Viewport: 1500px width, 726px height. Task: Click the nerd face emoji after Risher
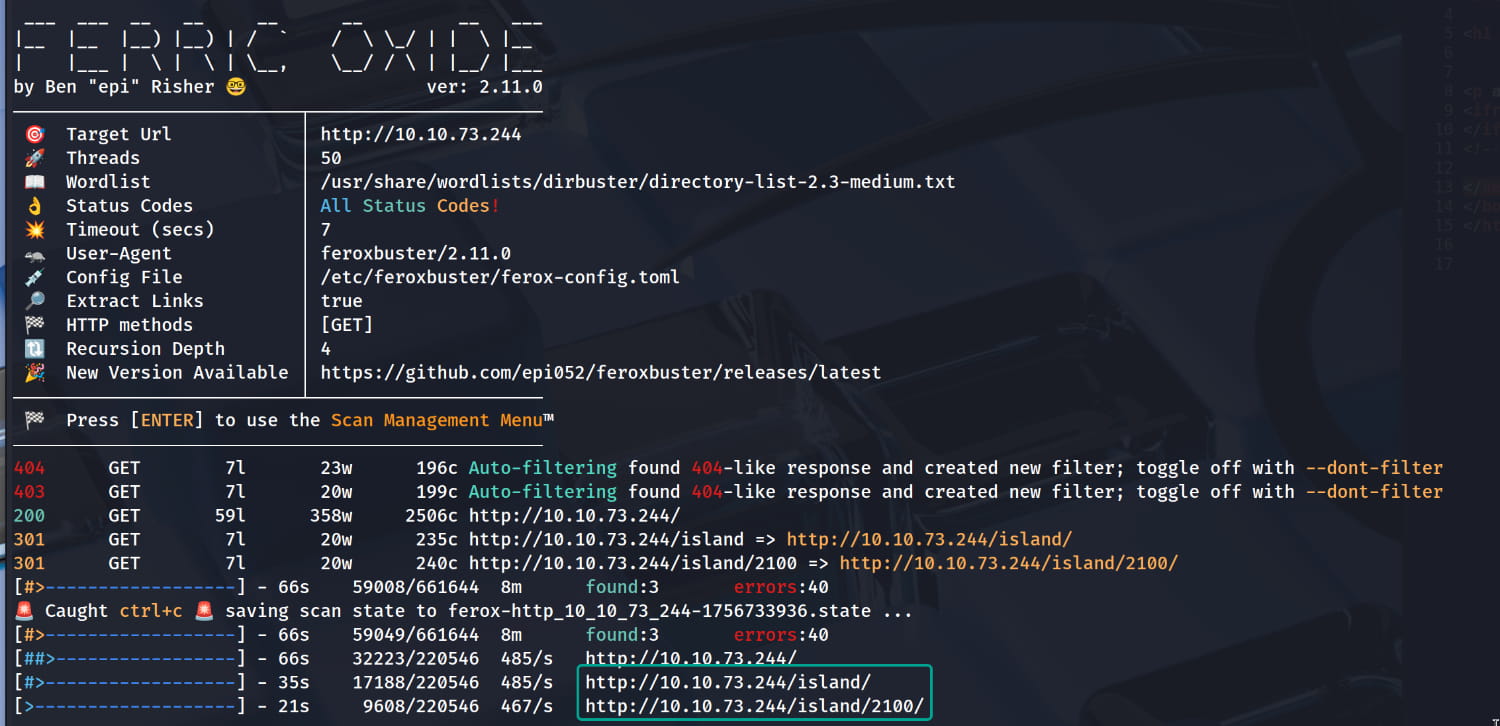pyautogui.click(x=236, y=87)
